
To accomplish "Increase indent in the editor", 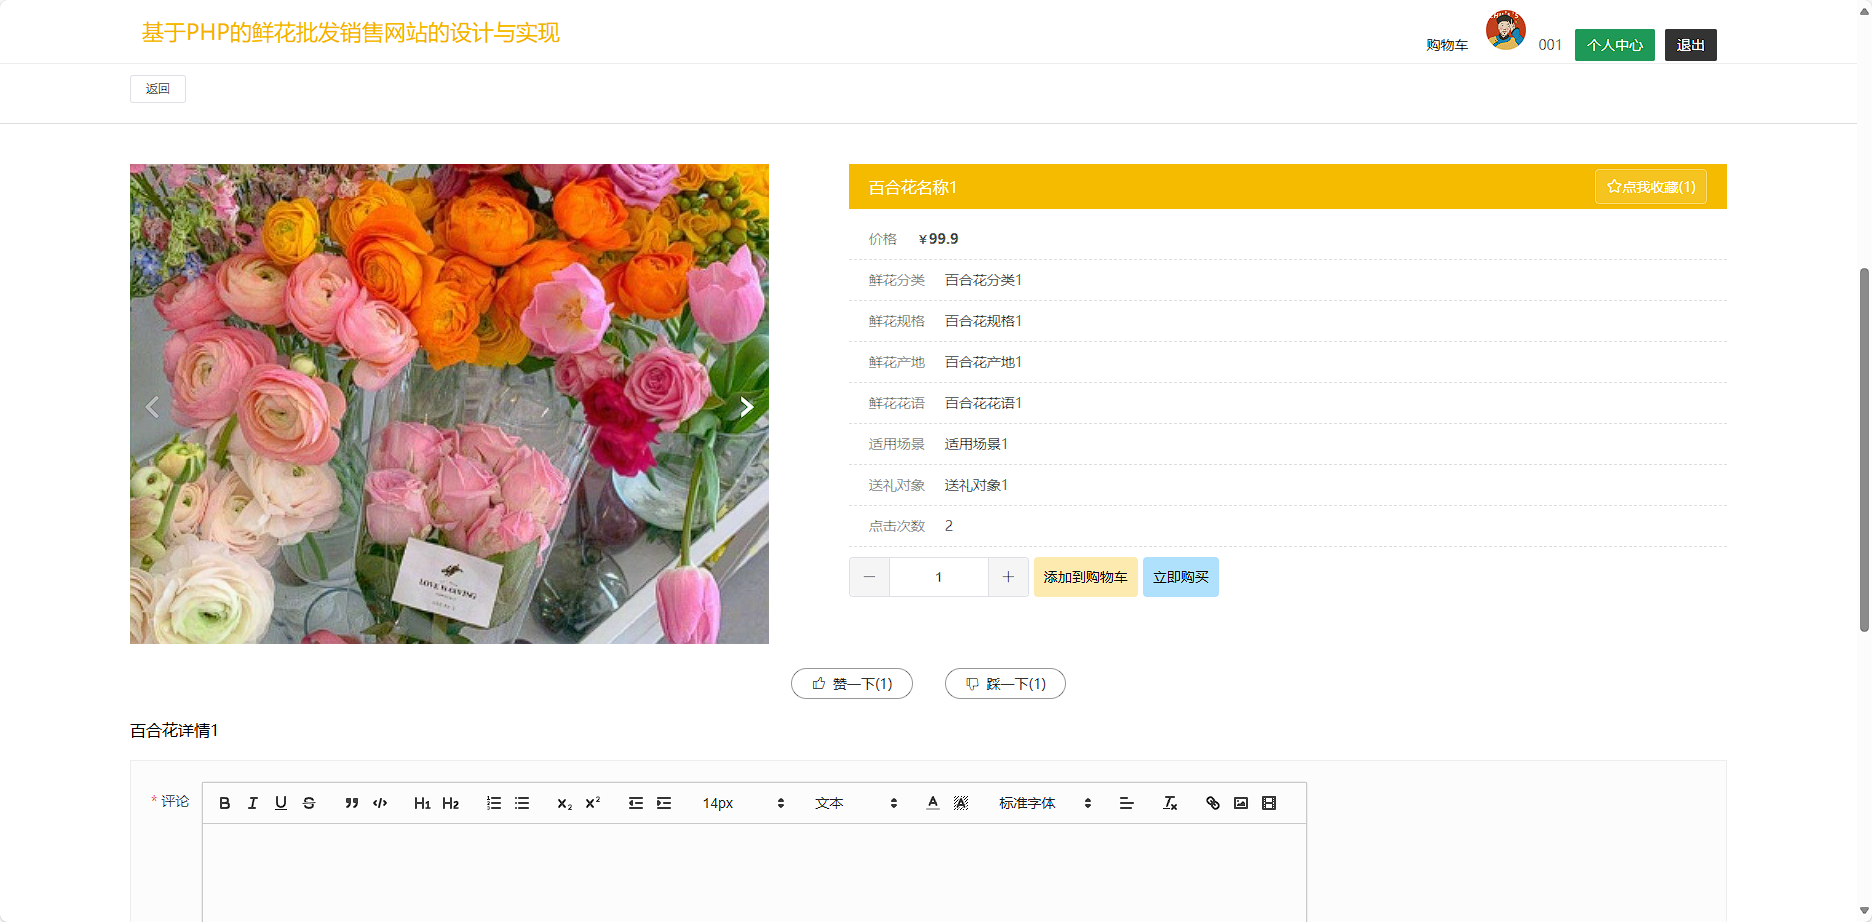I will coord(664,803).
